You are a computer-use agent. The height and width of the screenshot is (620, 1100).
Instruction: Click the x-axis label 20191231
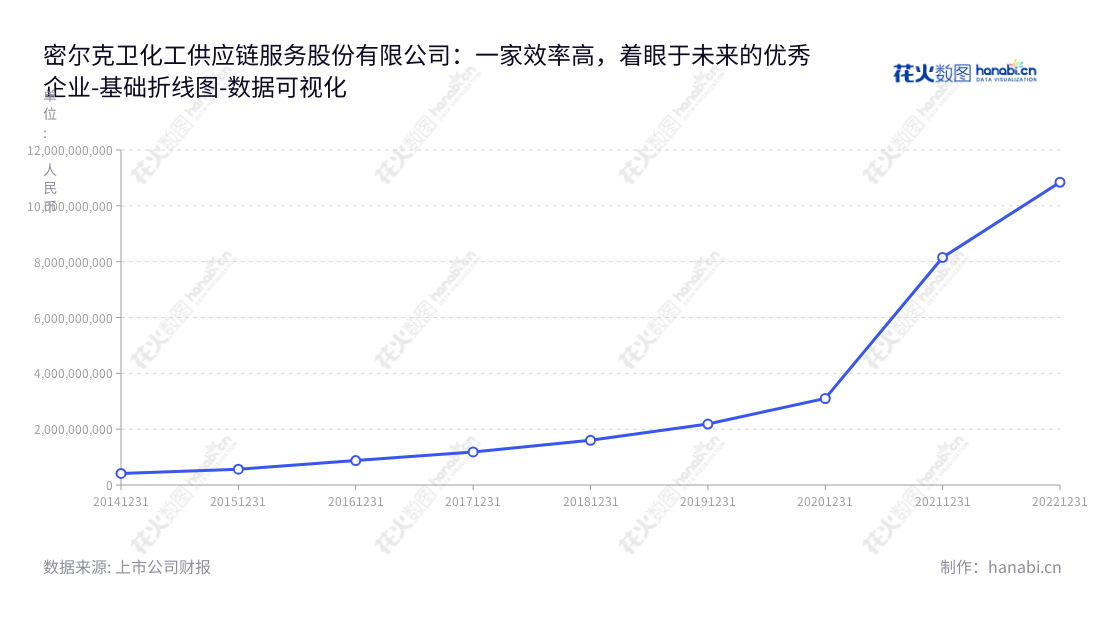pos(708,501)
